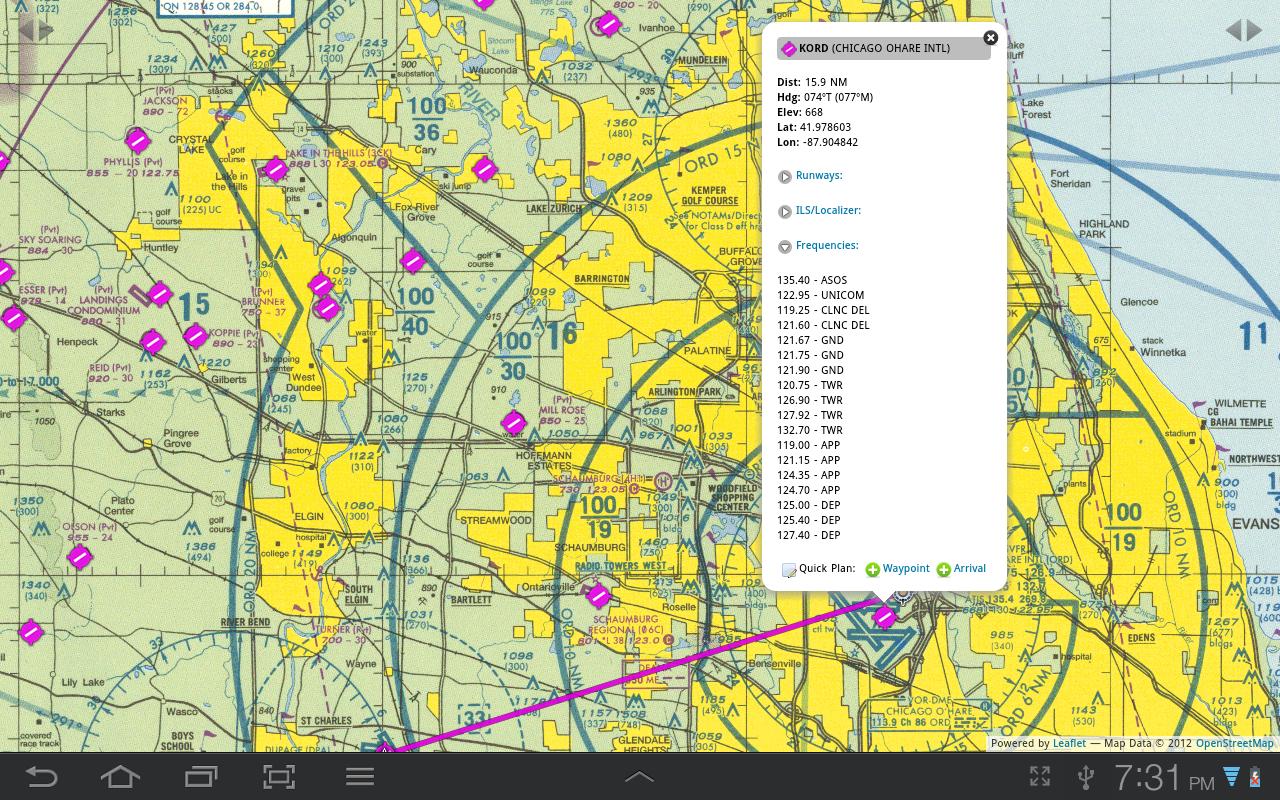Open the hamburger menu in navigation bar

click(x=360, y=776)
